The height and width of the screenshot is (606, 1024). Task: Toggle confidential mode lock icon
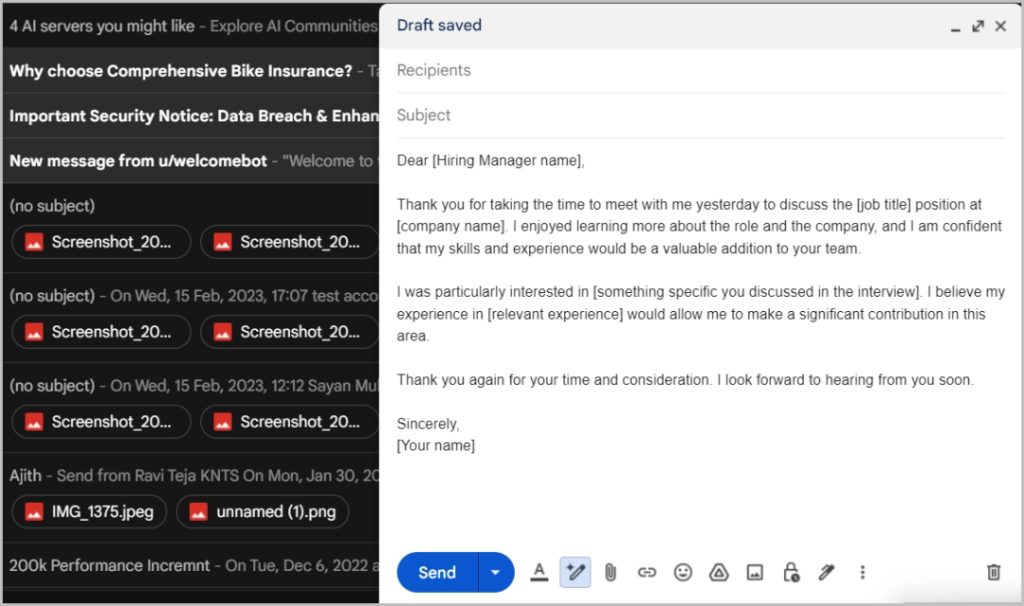791,572
